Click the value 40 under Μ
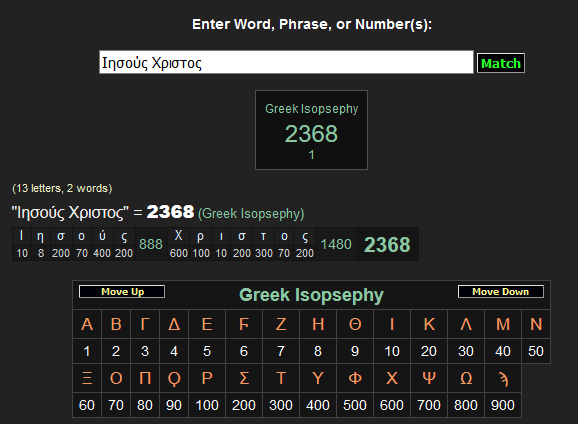 pyautogui.click(x=503, y=351)
